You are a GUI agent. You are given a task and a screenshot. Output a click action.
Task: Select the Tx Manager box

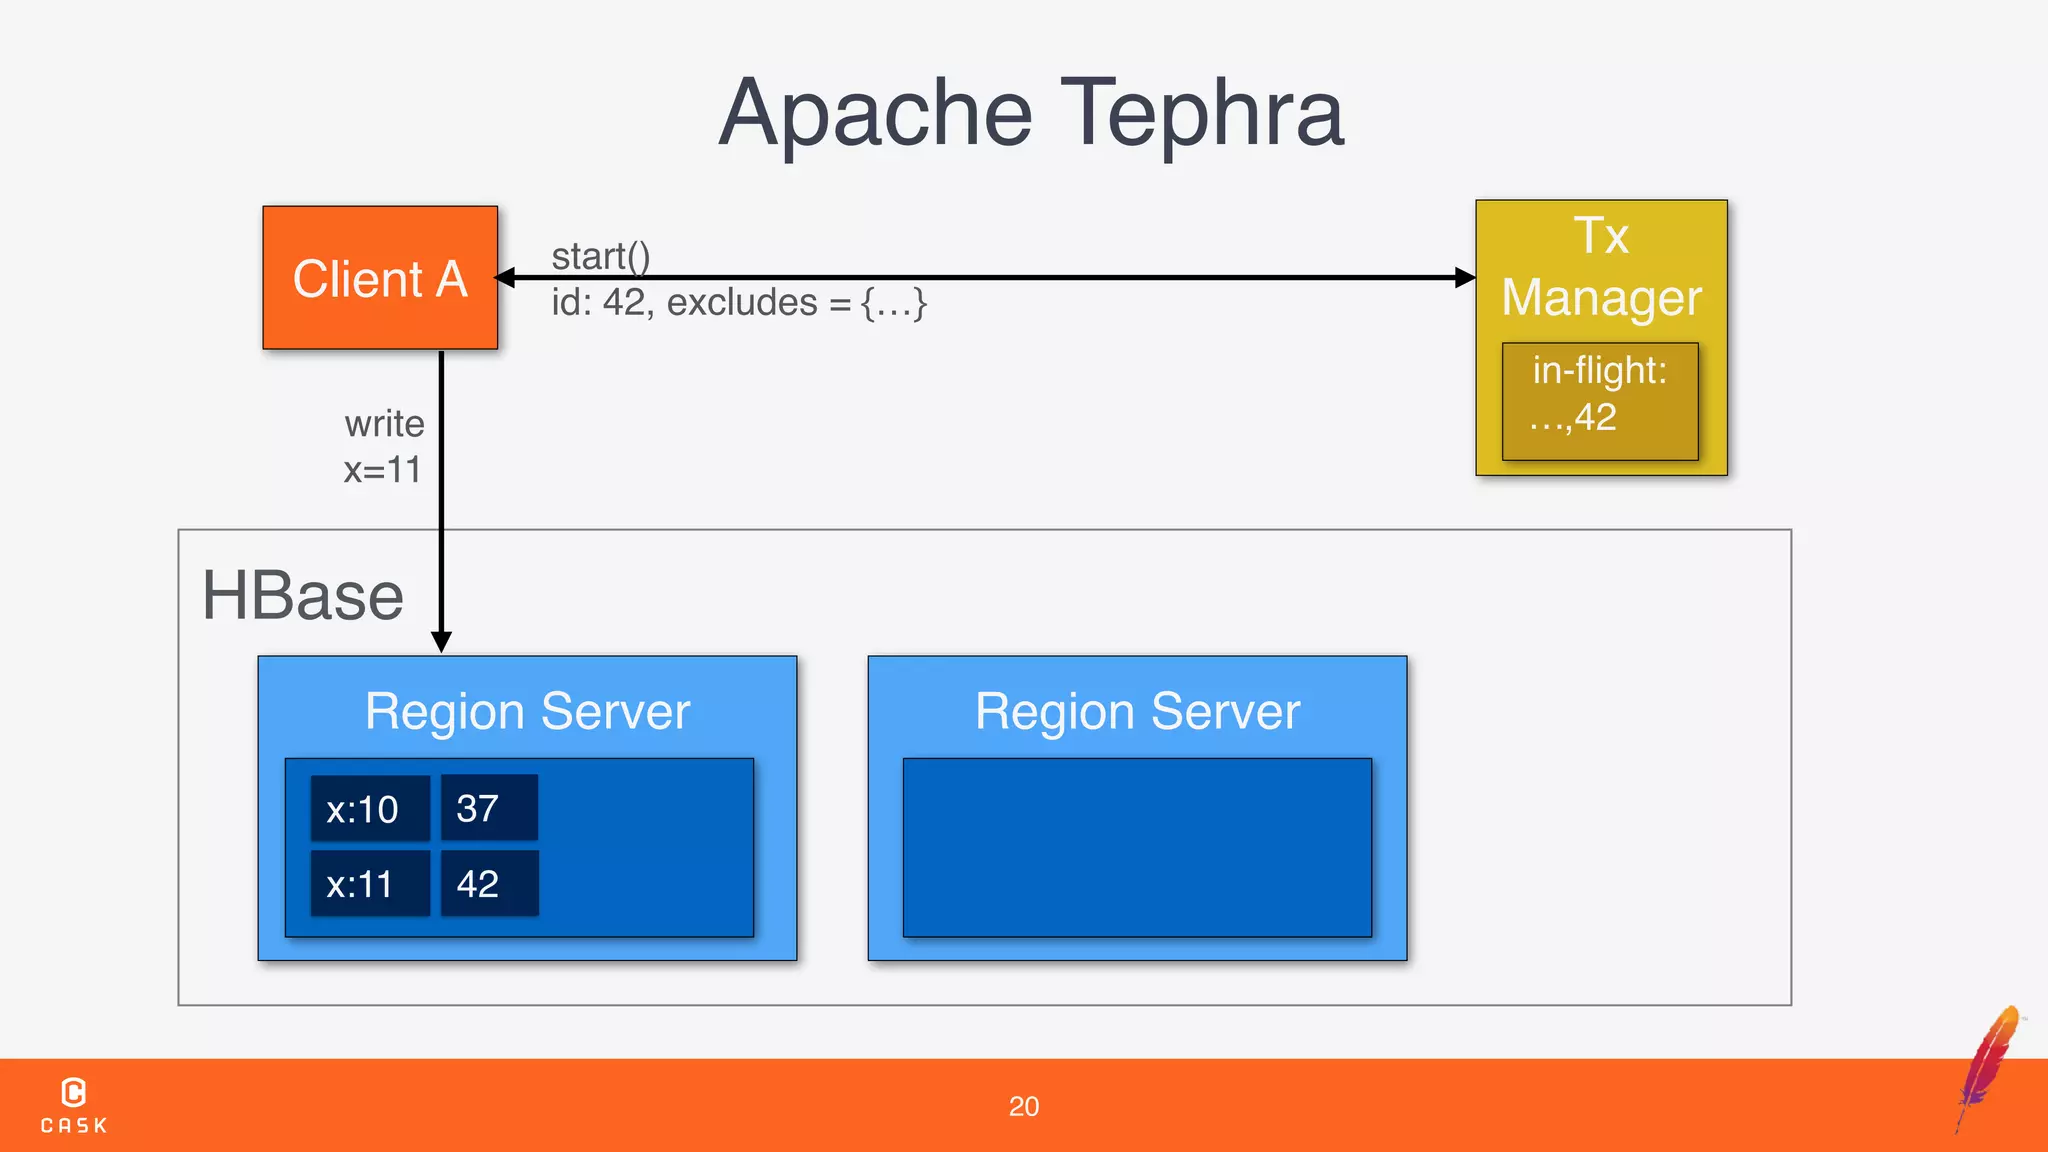[1601, 337]
